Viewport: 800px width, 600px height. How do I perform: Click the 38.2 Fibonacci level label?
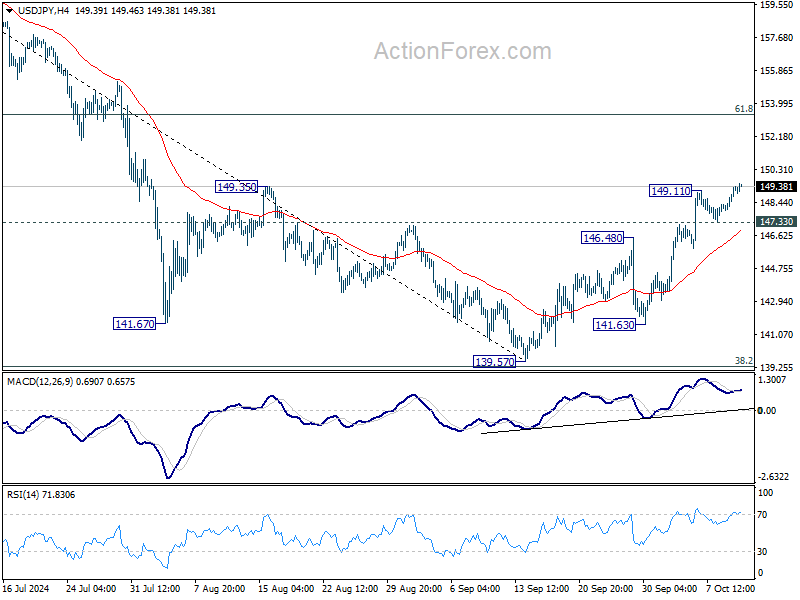coord(743,361)
